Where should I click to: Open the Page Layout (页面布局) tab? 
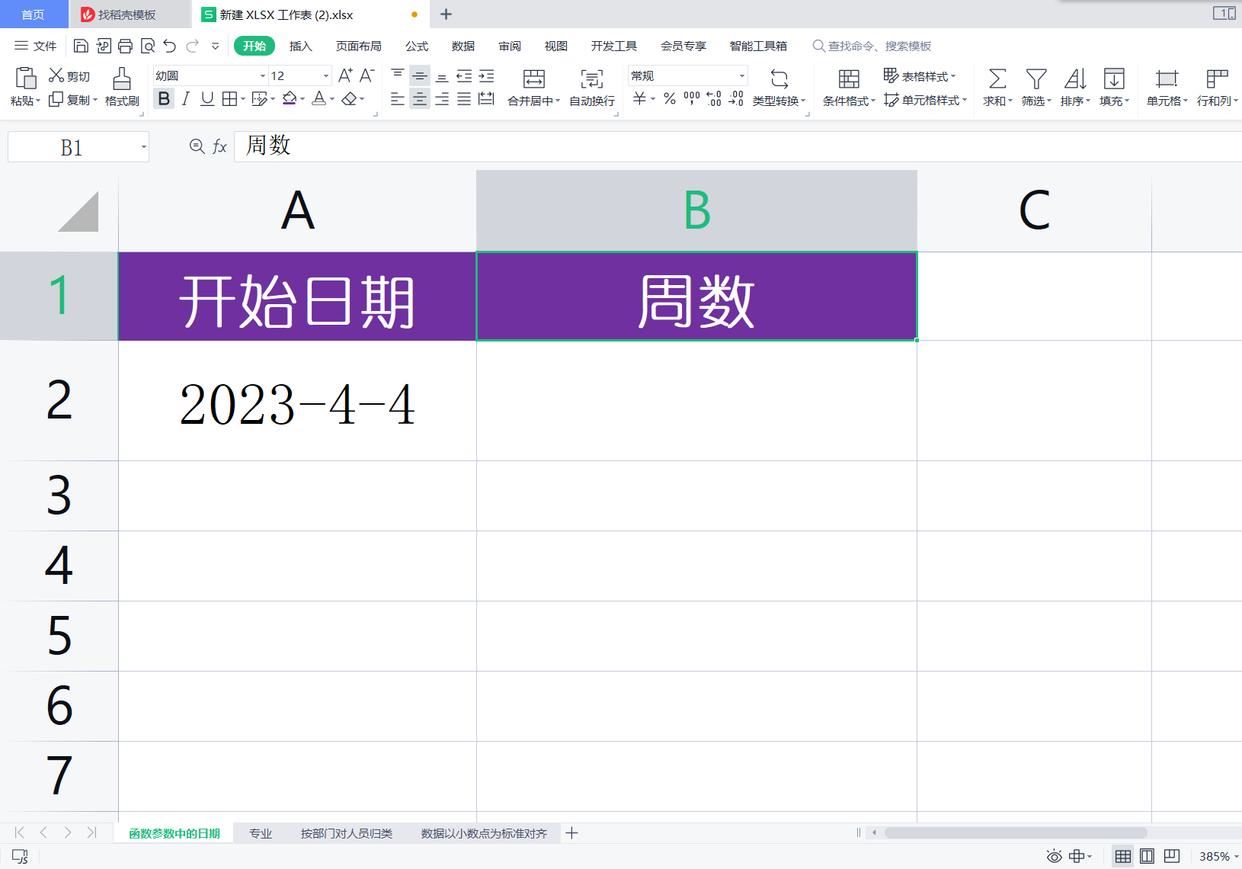tap(358, 46)
